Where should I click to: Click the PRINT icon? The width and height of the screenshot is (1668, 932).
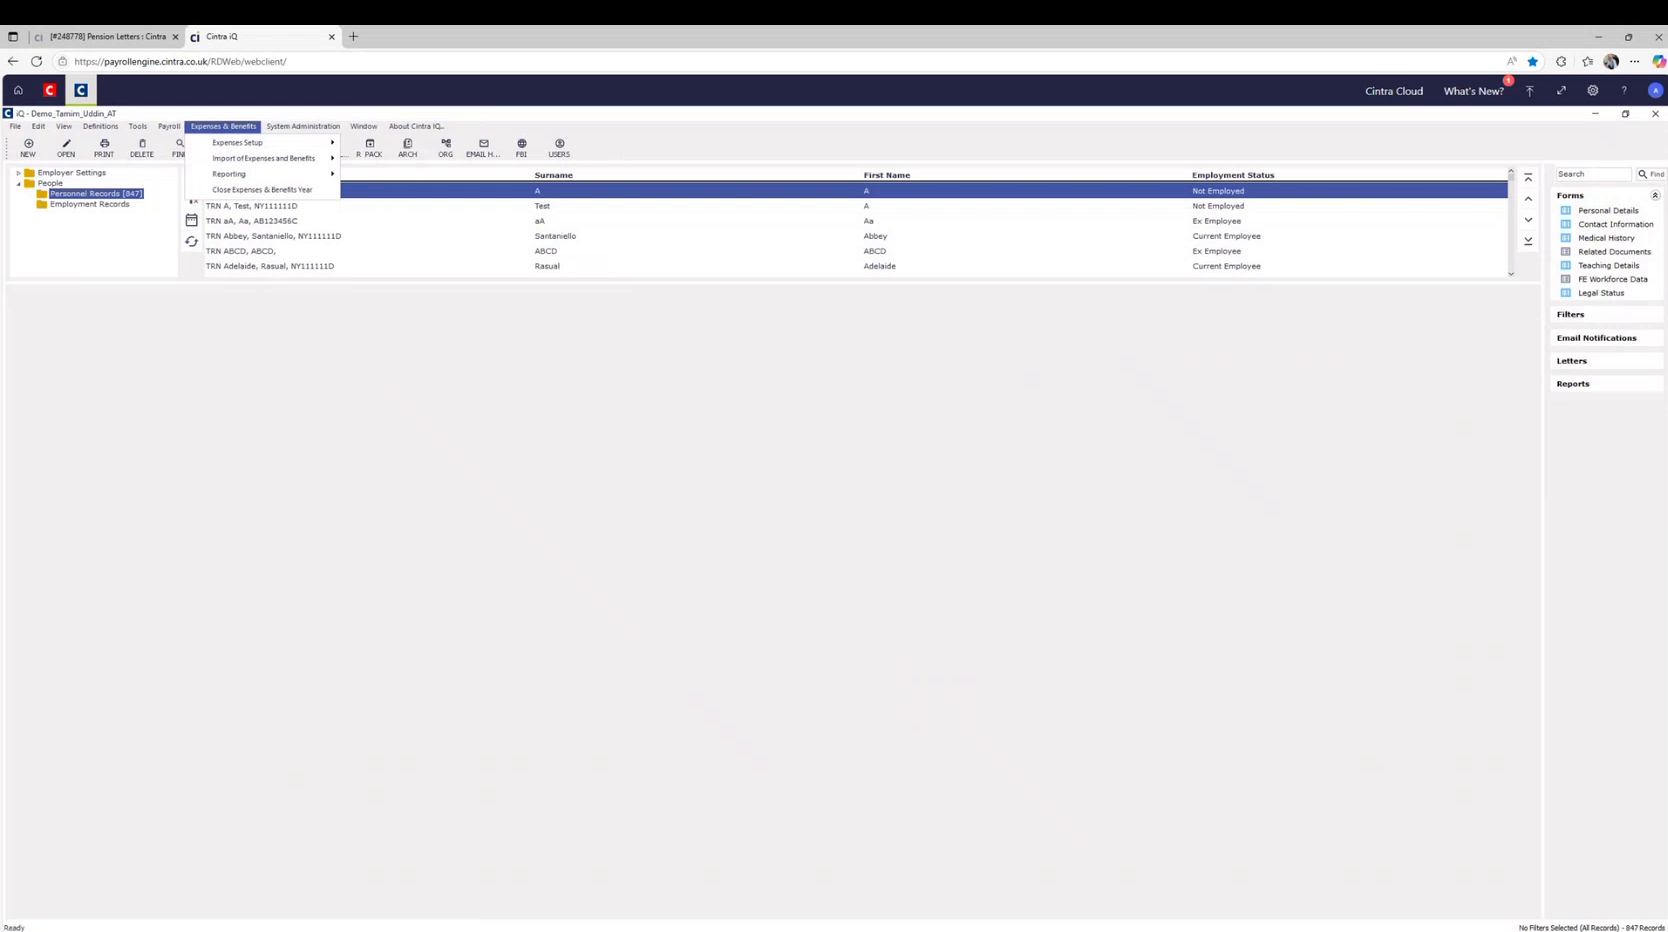[x=103, y=147]
